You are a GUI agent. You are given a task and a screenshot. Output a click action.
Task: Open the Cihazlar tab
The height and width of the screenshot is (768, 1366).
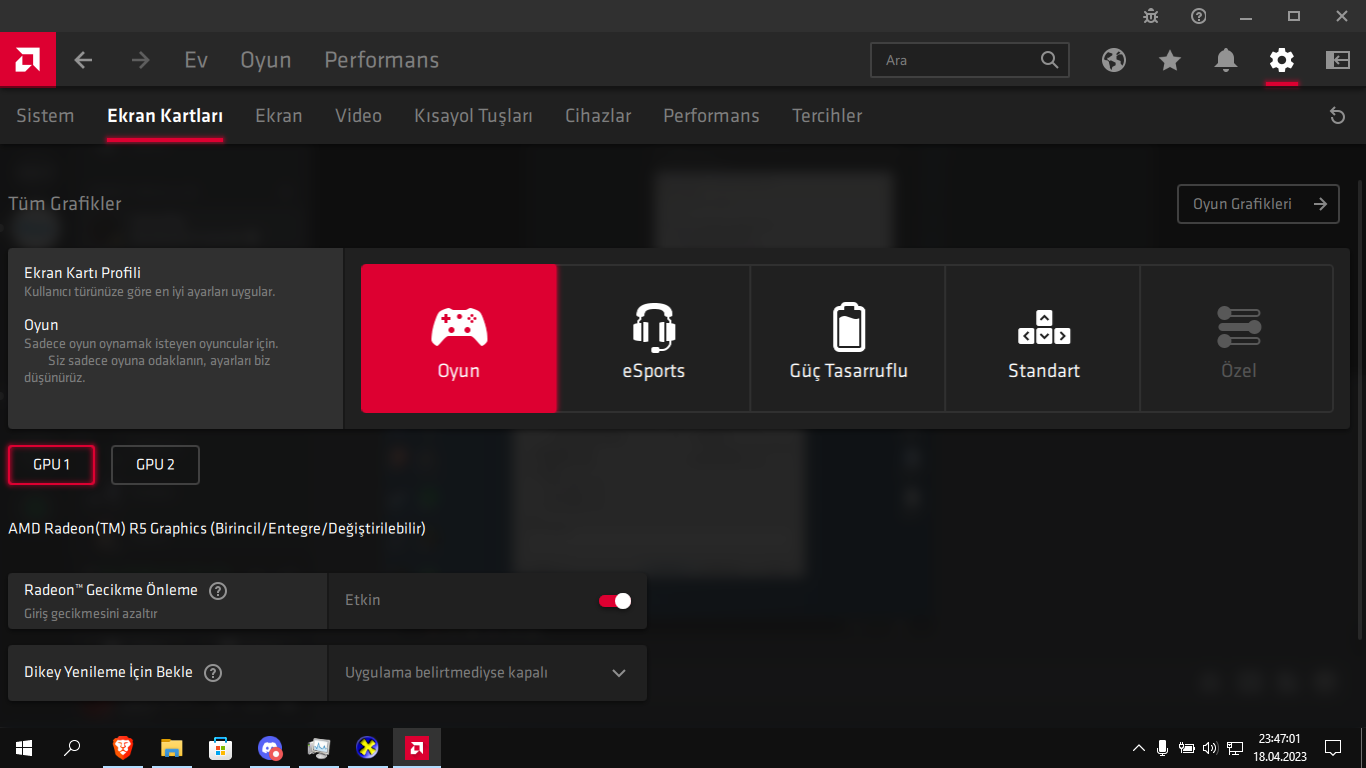tap(598, 116)
